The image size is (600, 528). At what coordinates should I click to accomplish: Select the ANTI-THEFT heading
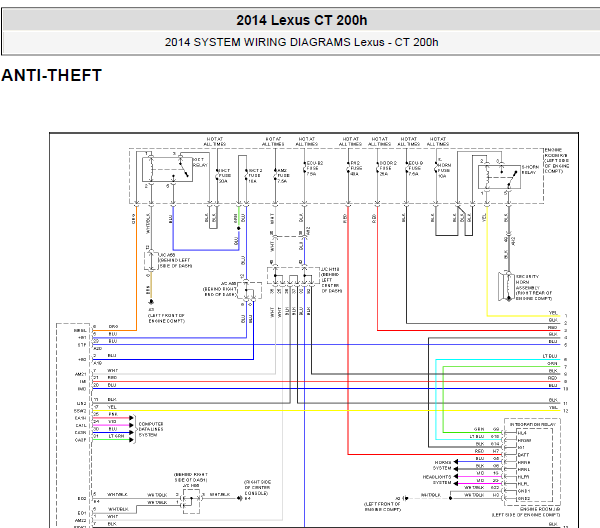(52, 75)
